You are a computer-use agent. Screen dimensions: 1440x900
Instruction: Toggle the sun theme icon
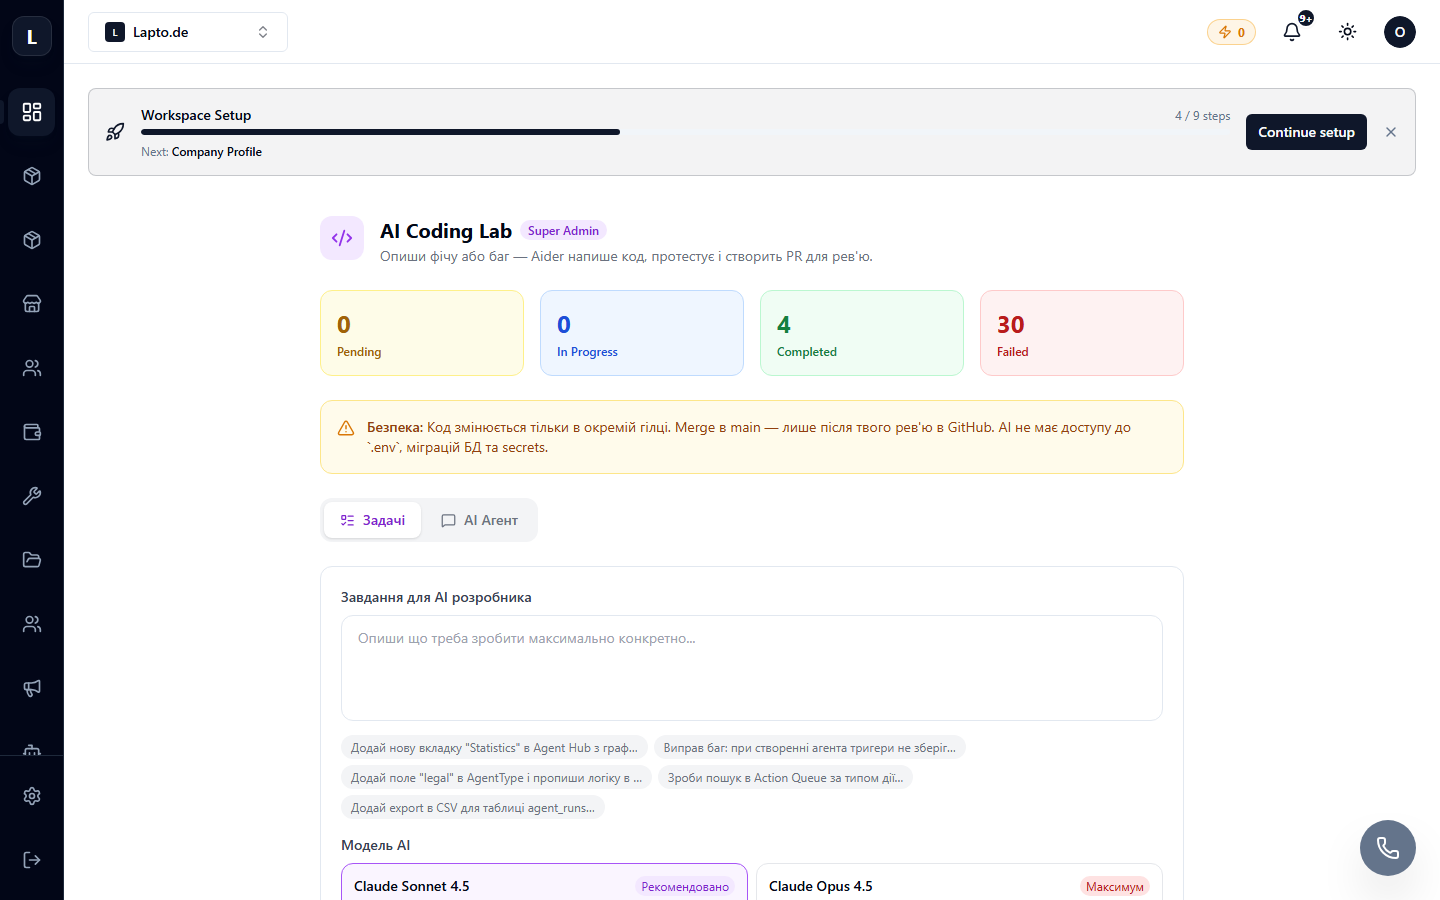[x=1348, y=32]
